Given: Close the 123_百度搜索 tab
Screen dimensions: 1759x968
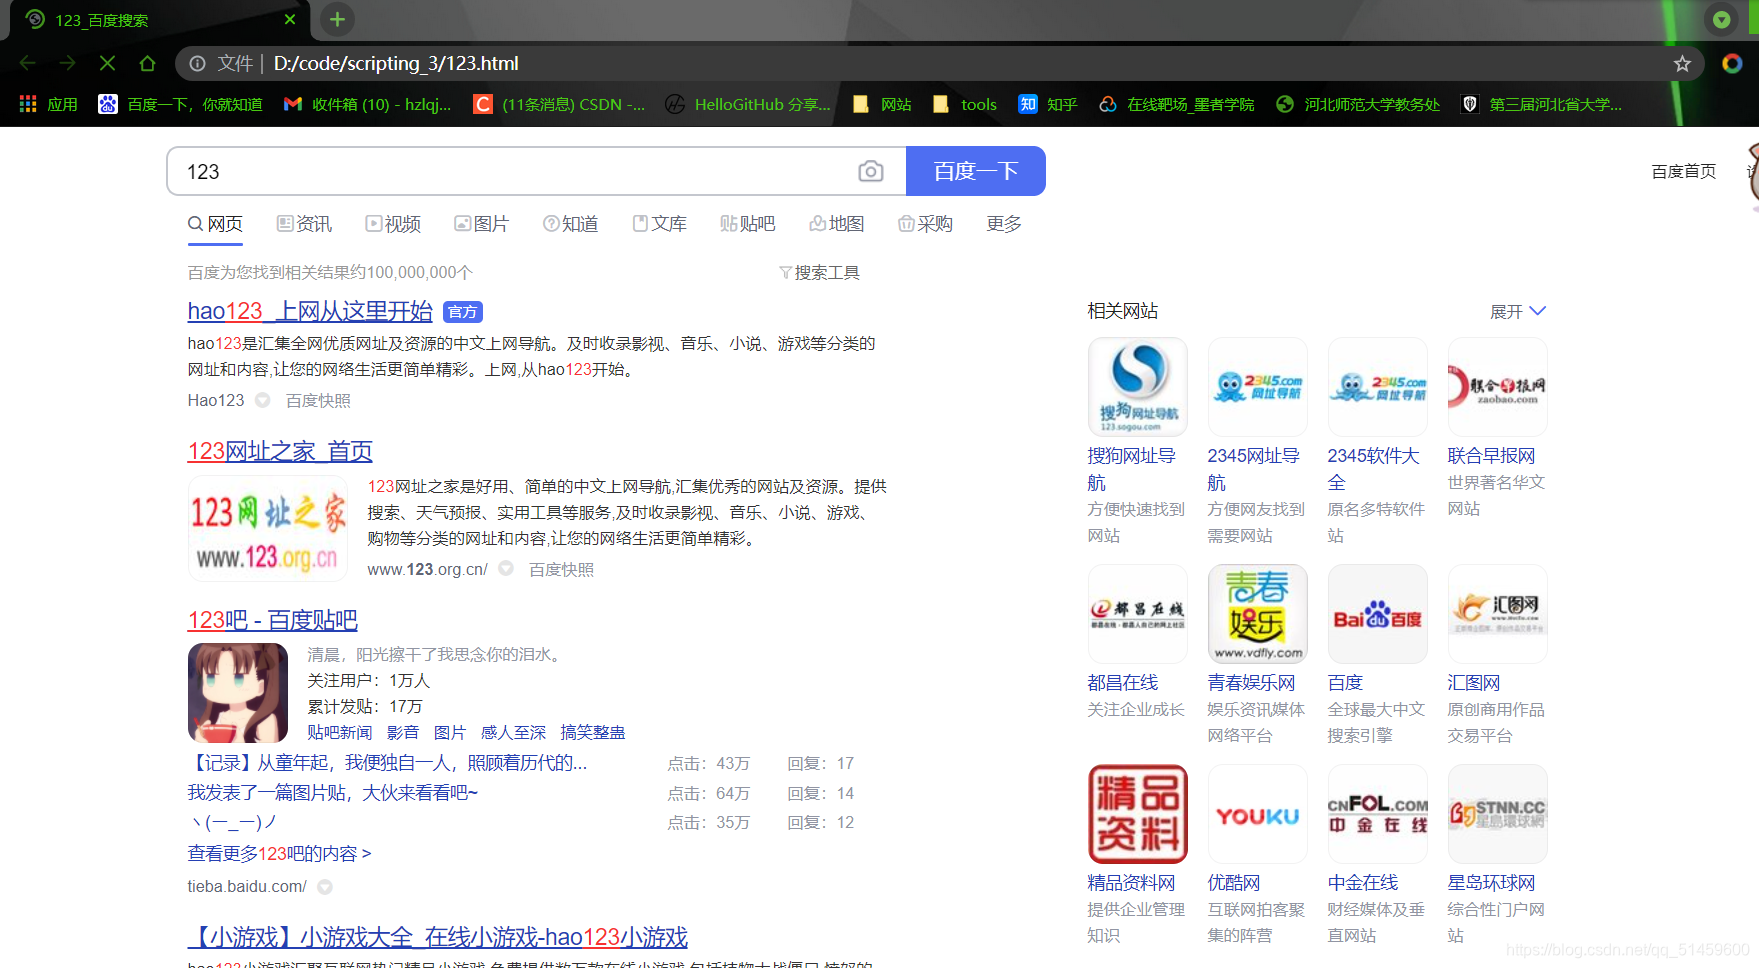Looking at the screenshot, I should click(290, 19).
